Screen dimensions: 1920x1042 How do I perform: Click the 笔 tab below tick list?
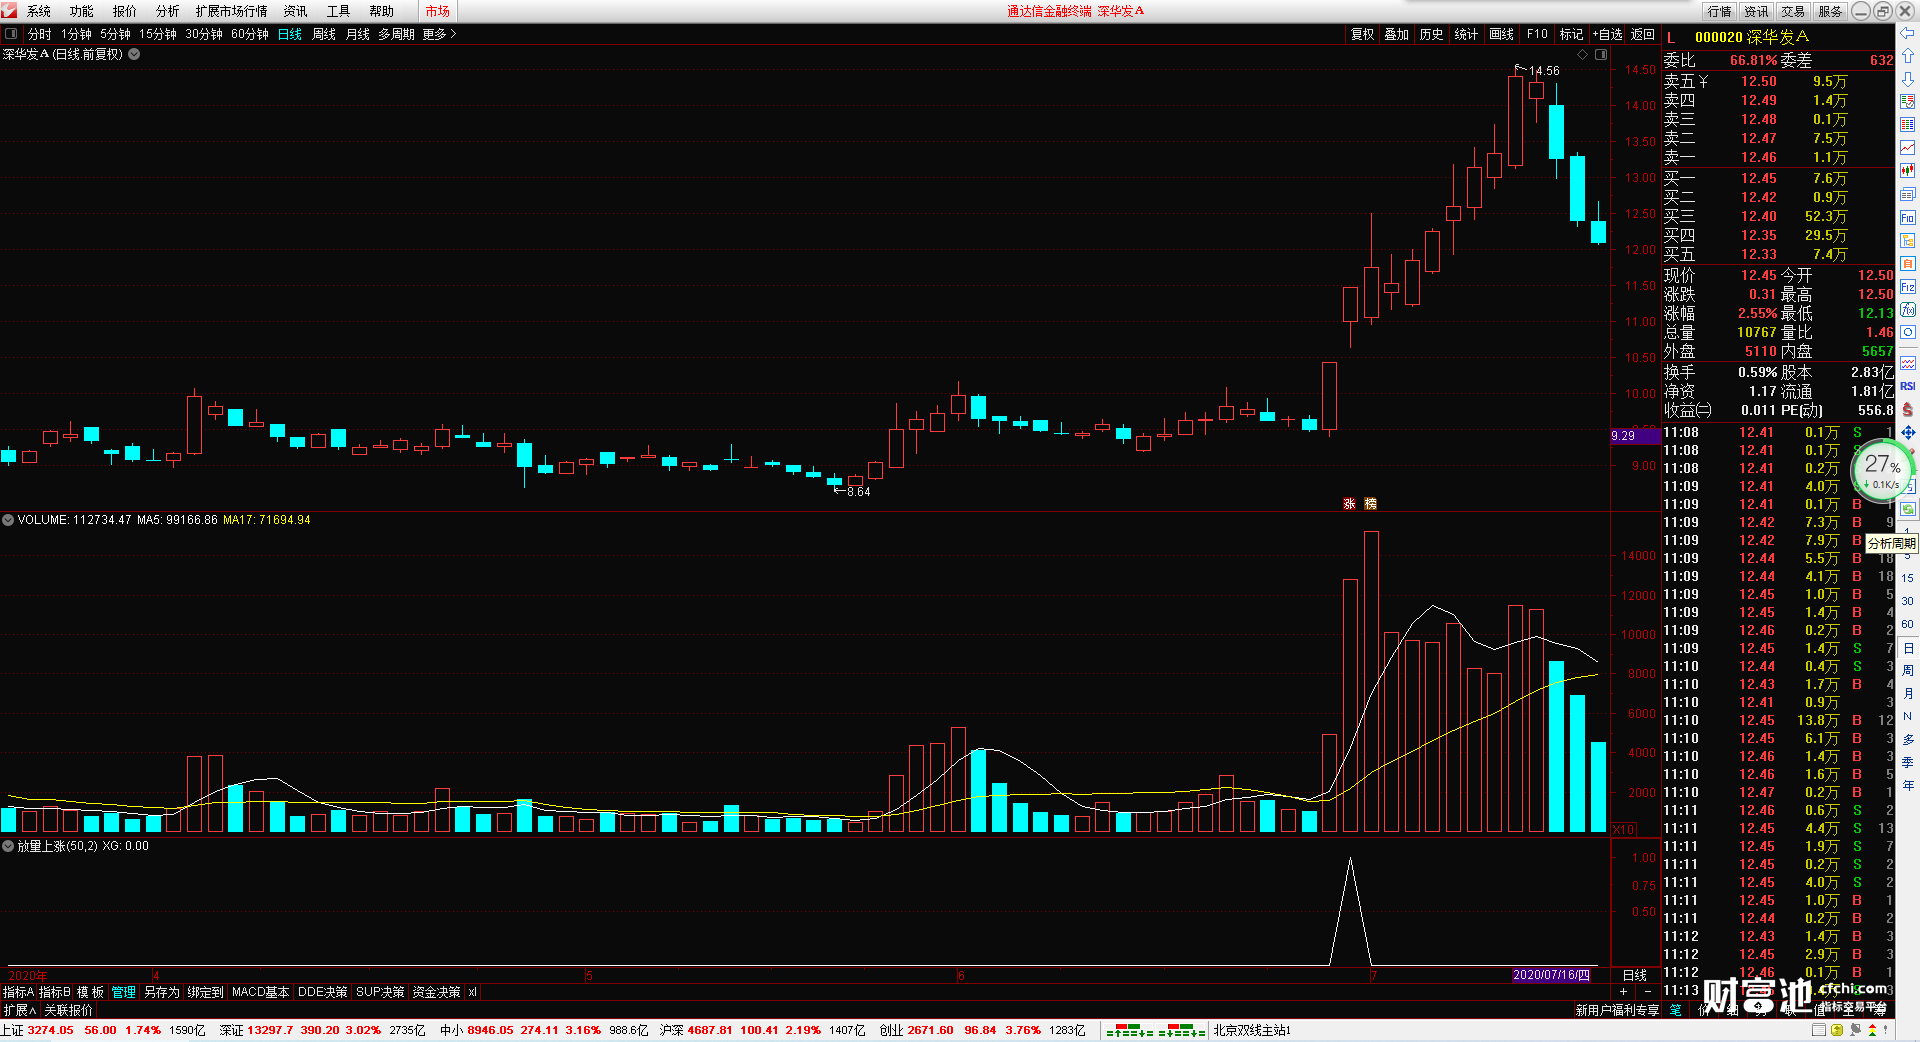[x=1676, y=1010]
